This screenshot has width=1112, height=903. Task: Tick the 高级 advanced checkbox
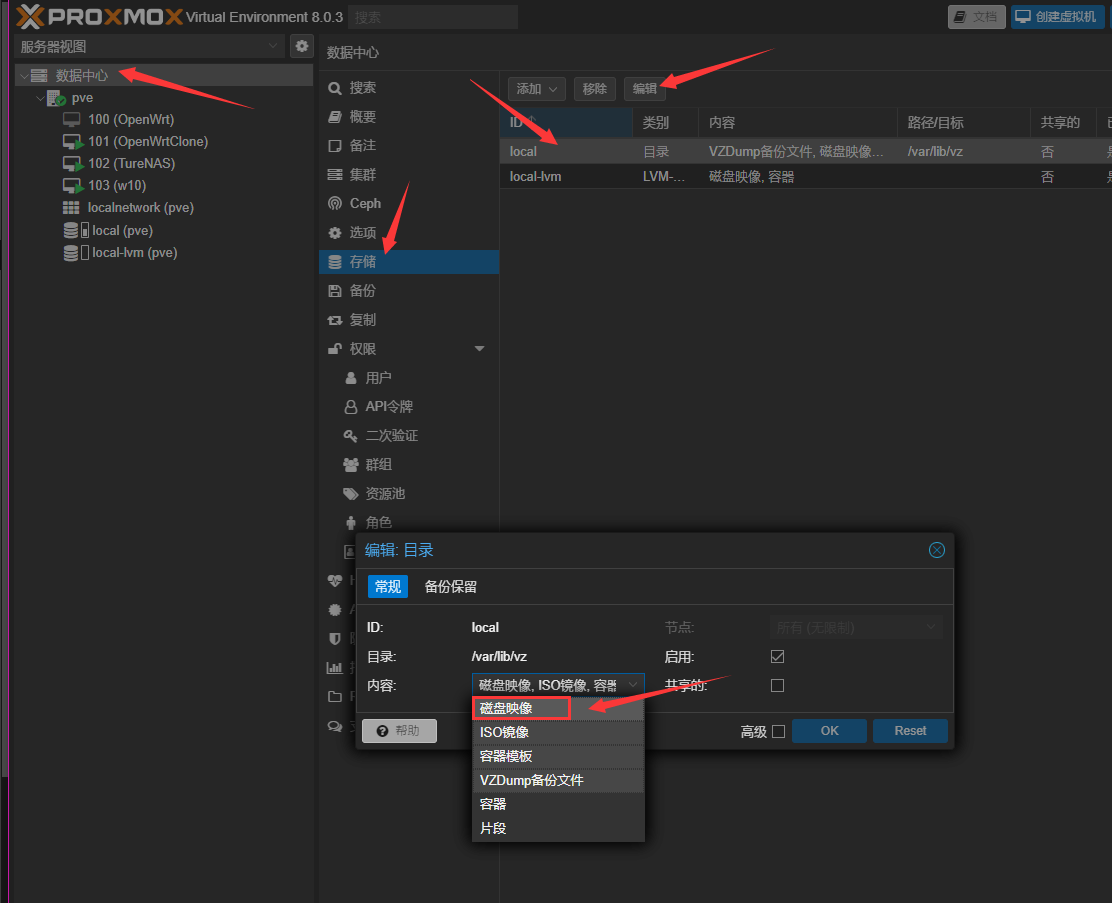click(x=779, y=732)
